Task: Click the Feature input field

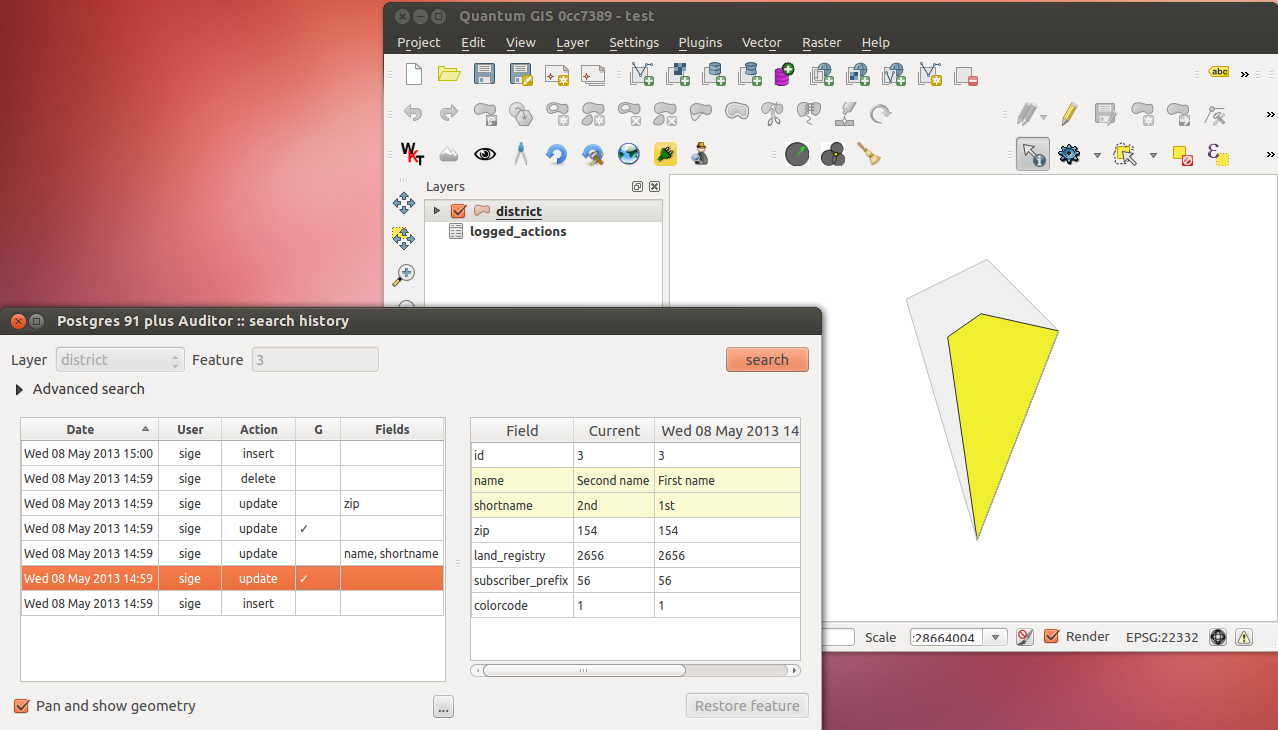Action: (315, 360)
